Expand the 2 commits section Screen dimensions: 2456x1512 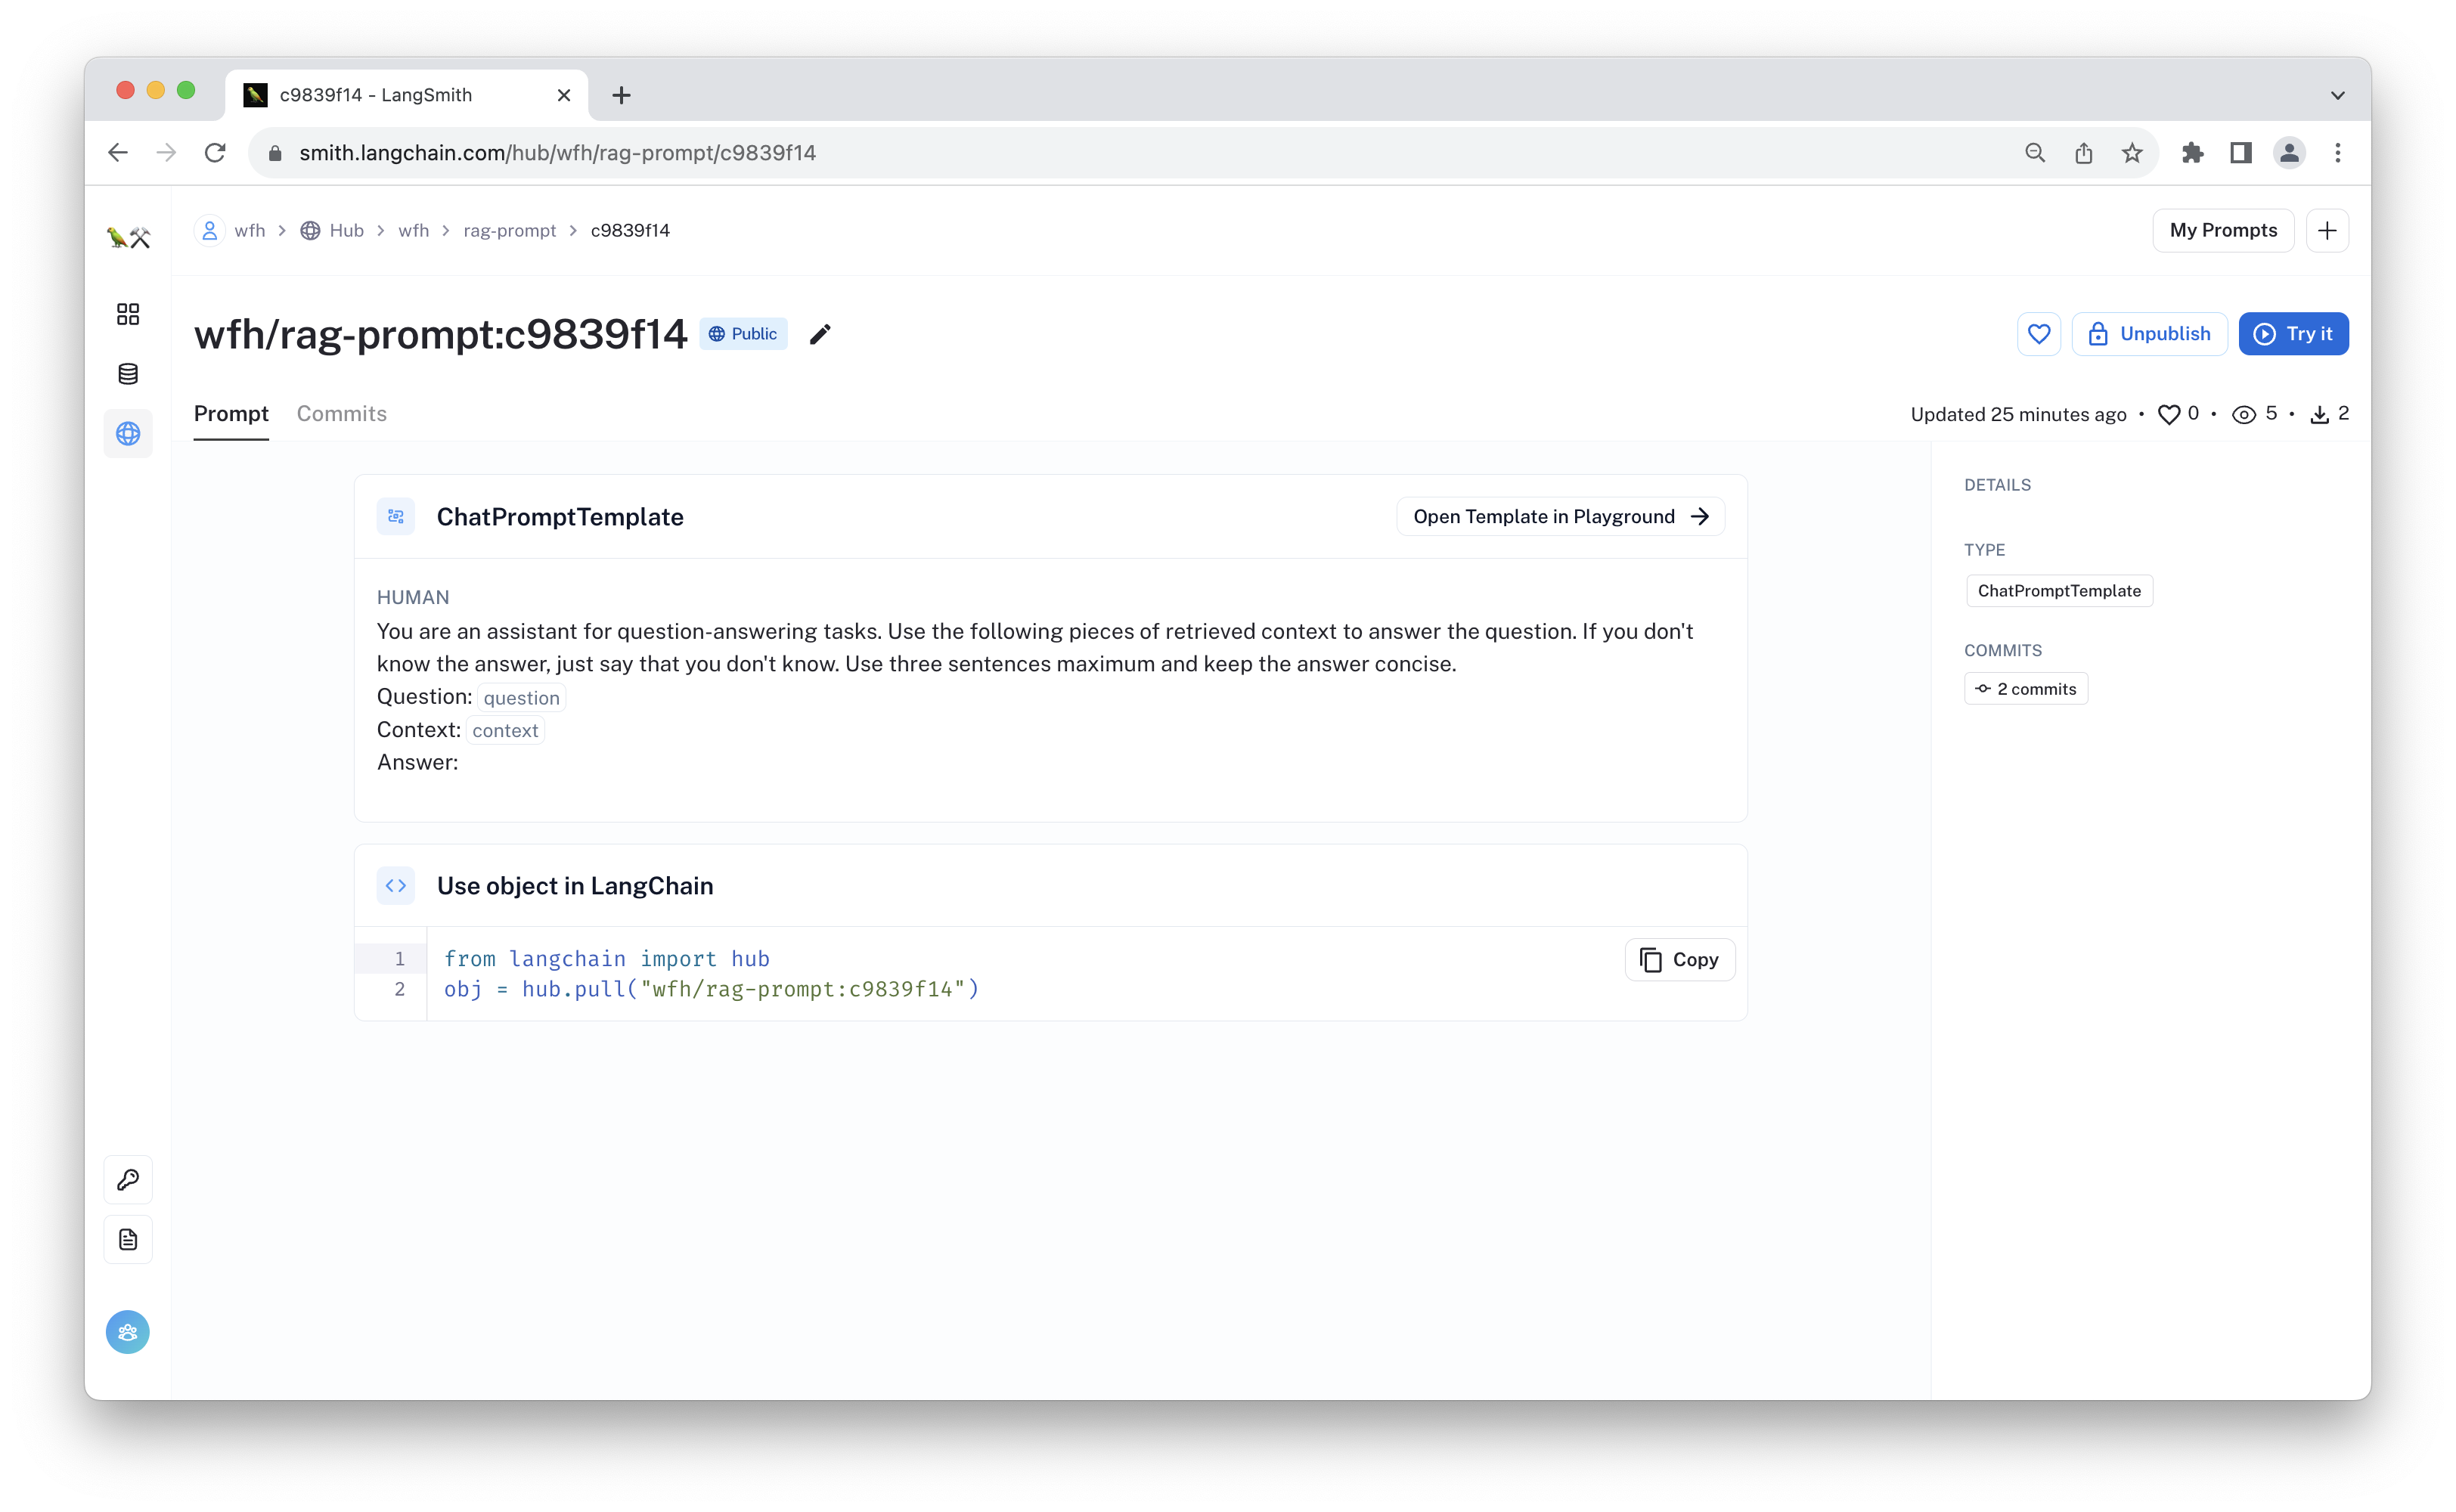point(2027,688)
